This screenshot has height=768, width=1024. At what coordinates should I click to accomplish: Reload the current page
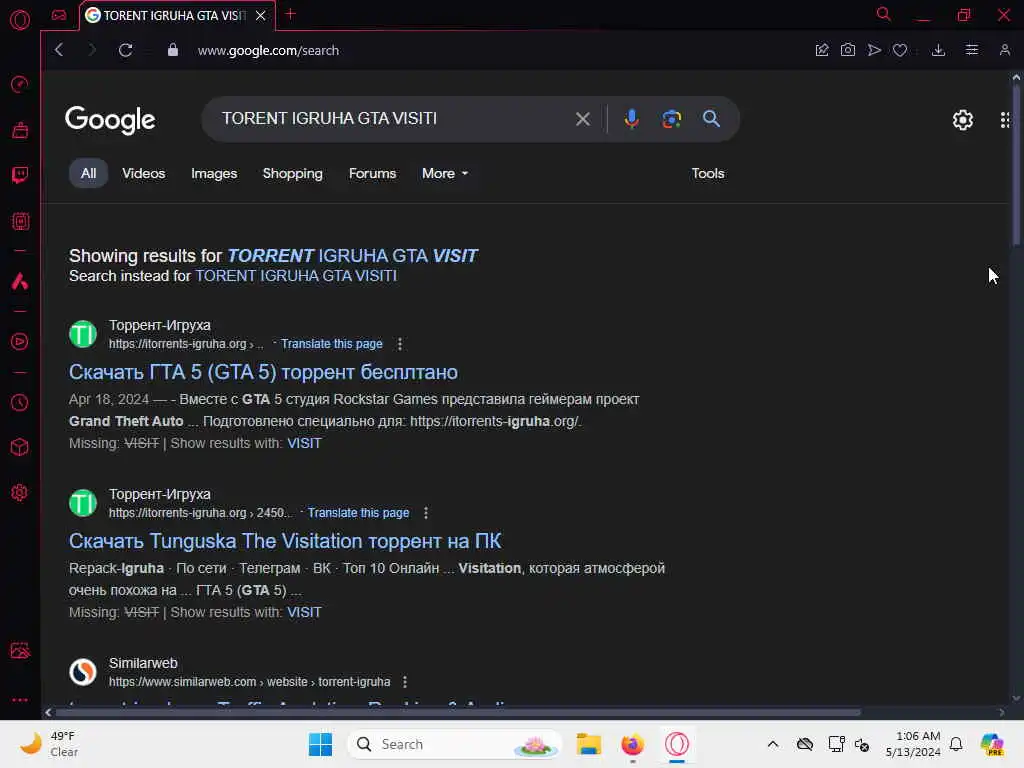point(125,50)
